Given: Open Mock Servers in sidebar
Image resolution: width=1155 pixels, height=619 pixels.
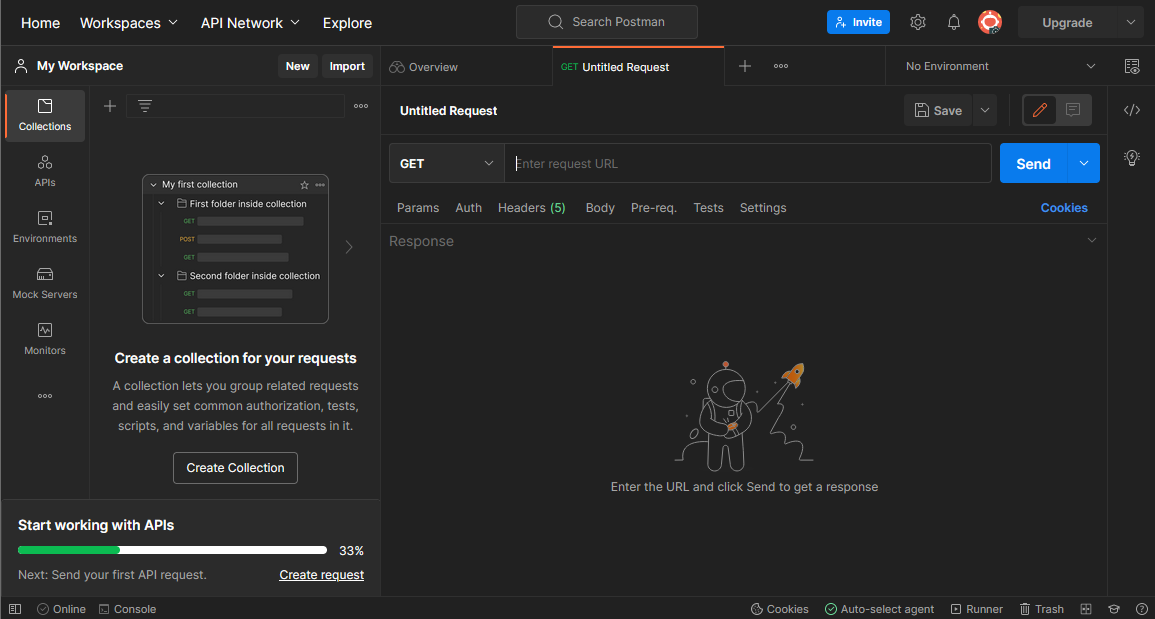Looking at the screenshot, I should point(45,283).
